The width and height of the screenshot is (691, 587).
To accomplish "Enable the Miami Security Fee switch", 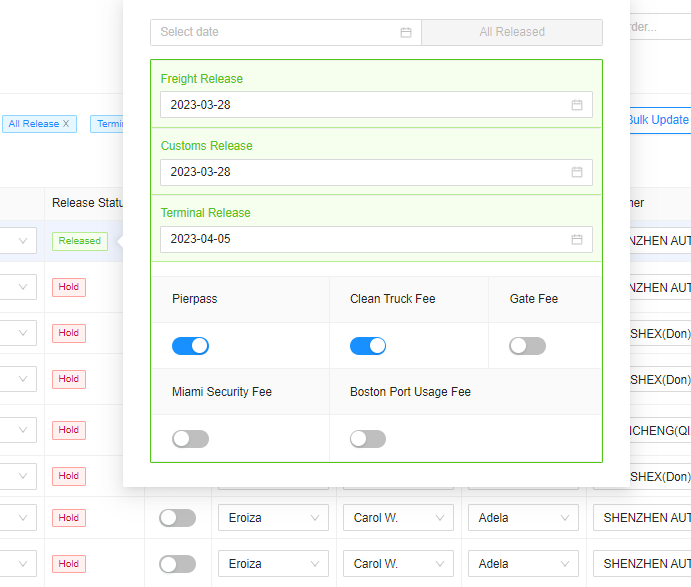I will pyautogui.click(x=190, y=439).
